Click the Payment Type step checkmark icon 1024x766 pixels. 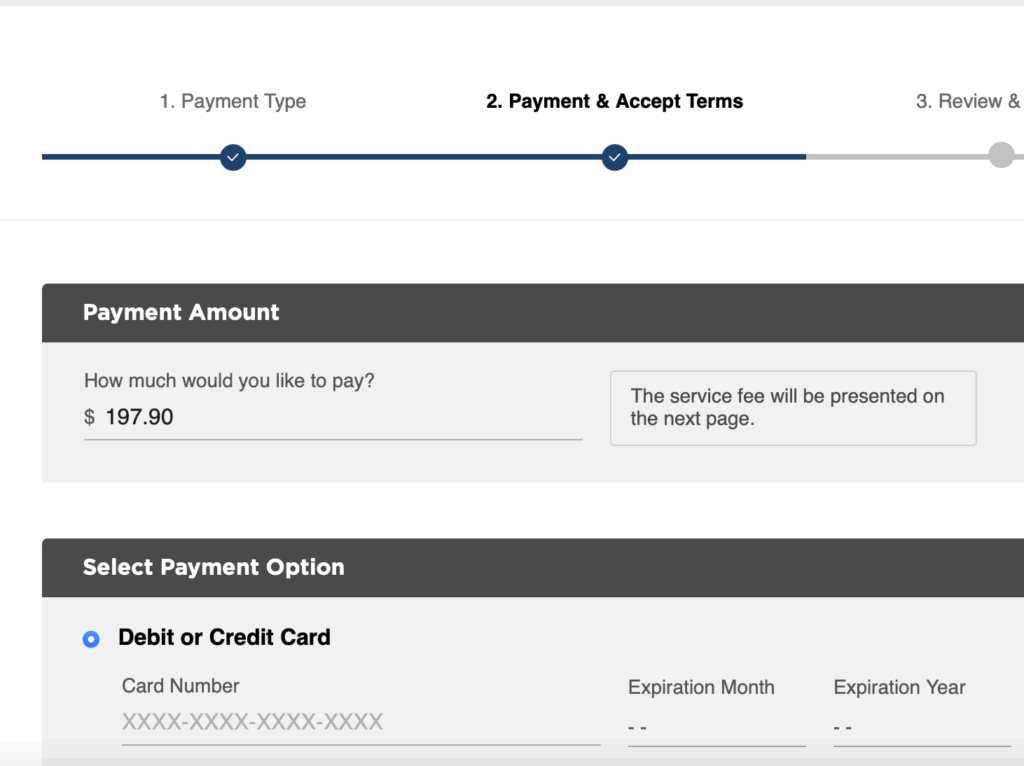tap(233, 157)
